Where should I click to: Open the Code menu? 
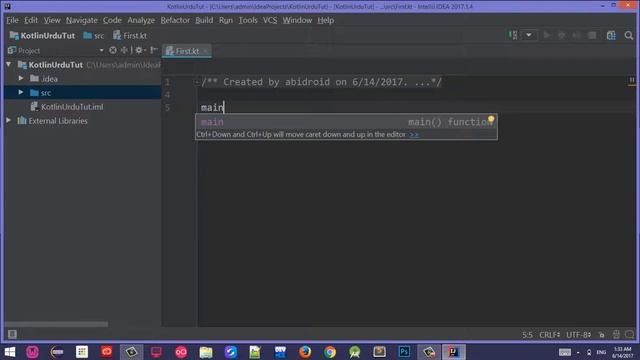click(x=112, y=20)
